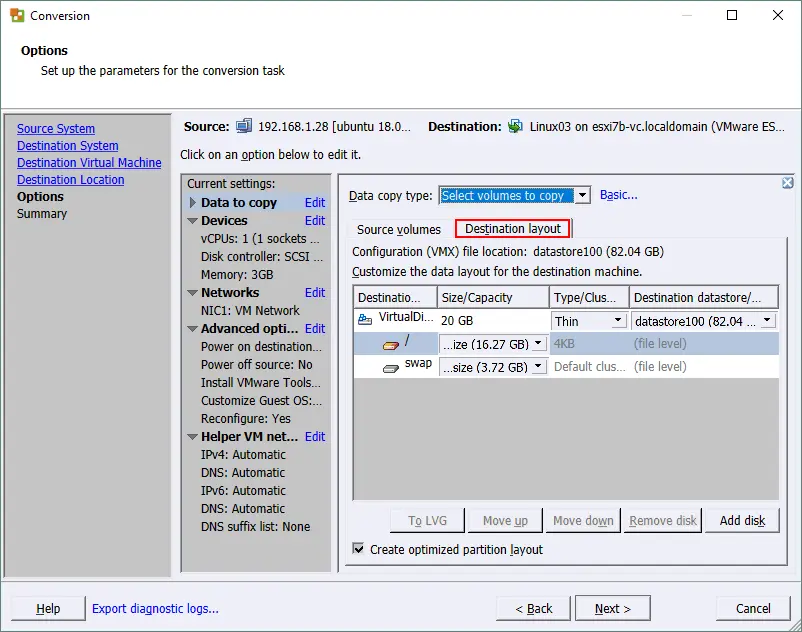Click the Summary step label
Screen dimensions: 802x632
pos(42,213)
